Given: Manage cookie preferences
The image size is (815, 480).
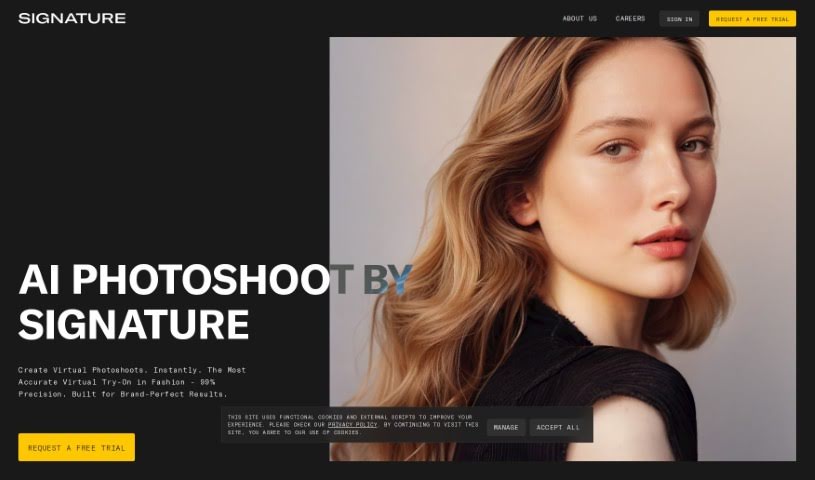Looking at the screenshot, I should 506,427.
